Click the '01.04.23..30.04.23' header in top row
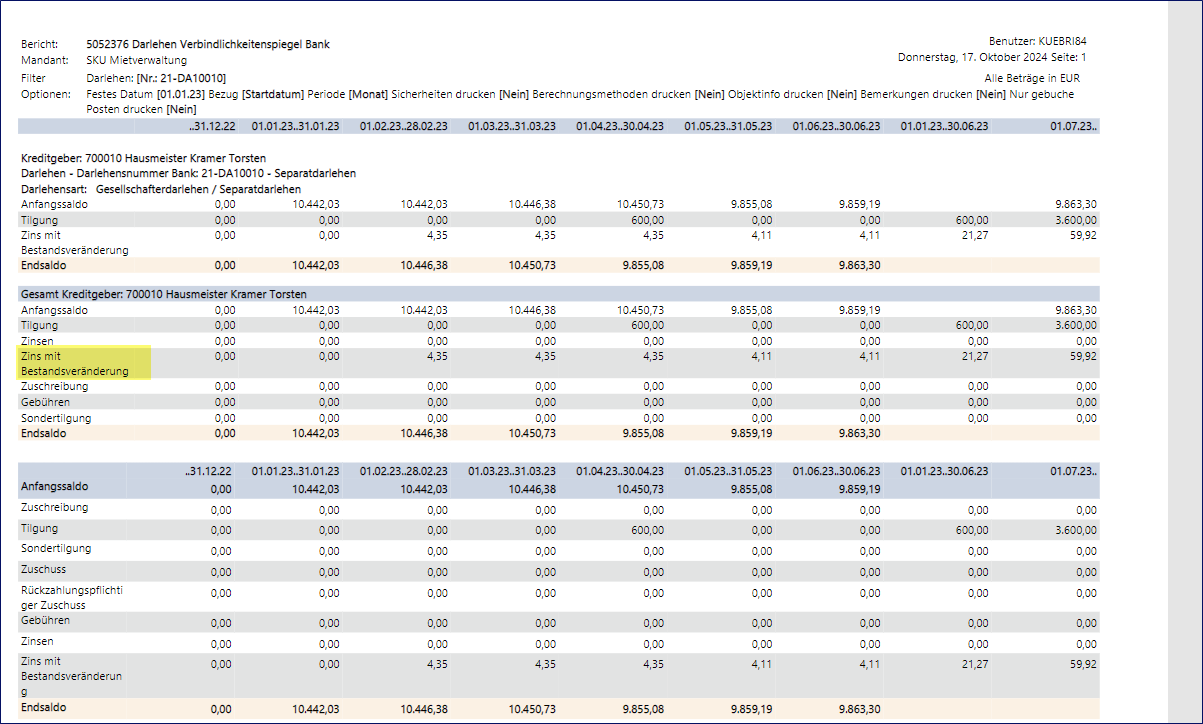Screen dimensions: 1203x724 tap(619, 127)
